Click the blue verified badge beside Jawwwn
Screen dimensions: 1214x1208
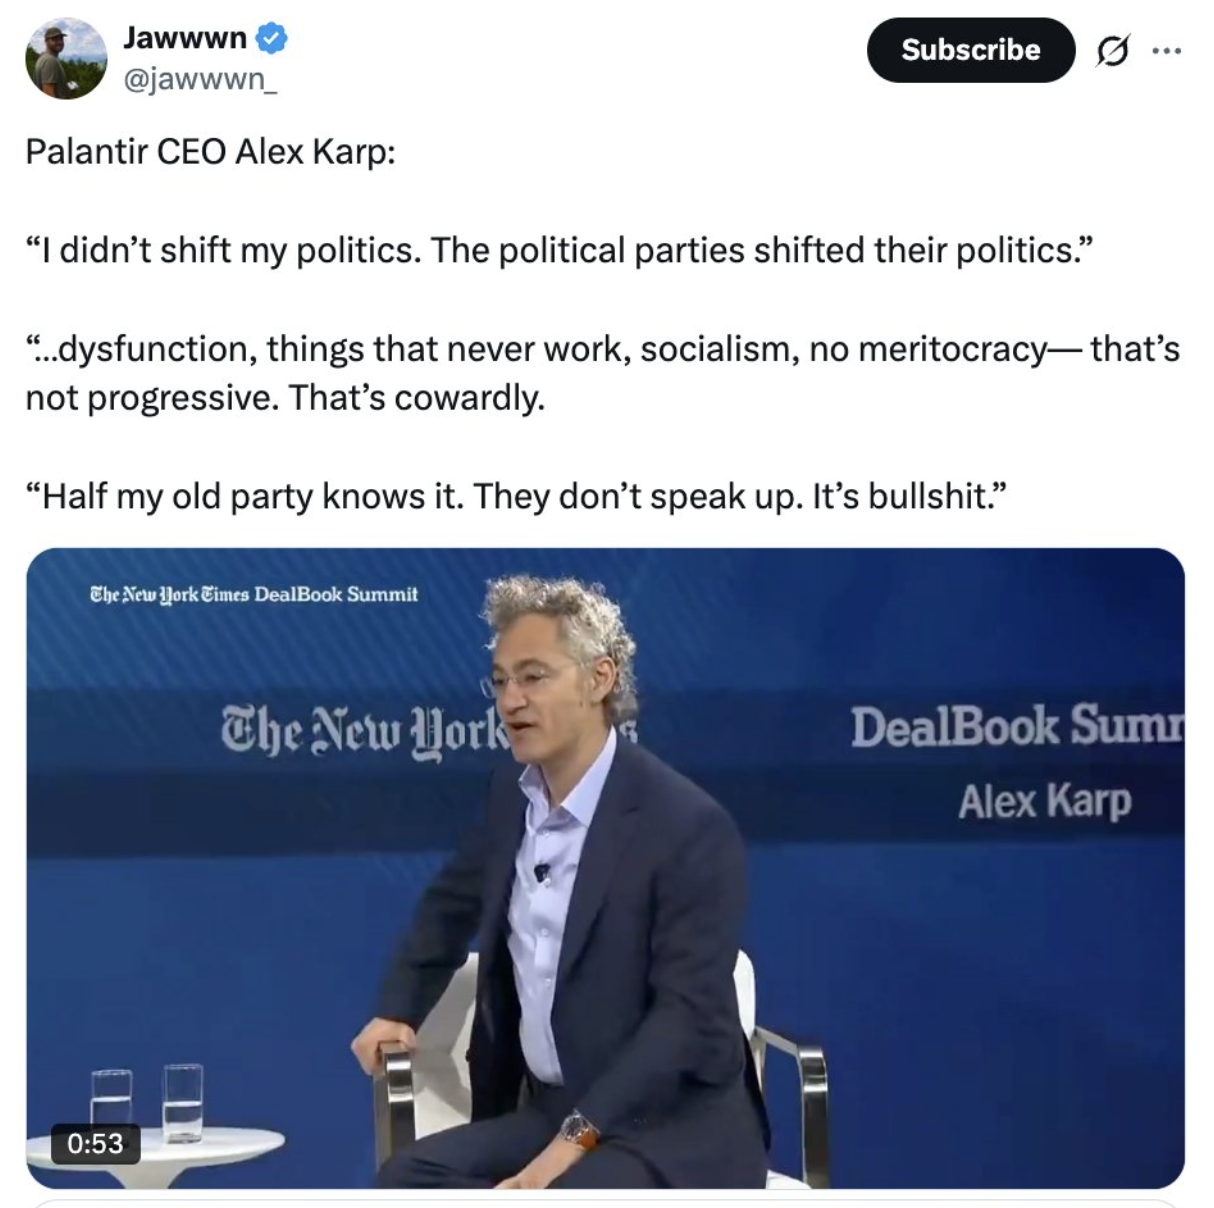click(271, 38)
